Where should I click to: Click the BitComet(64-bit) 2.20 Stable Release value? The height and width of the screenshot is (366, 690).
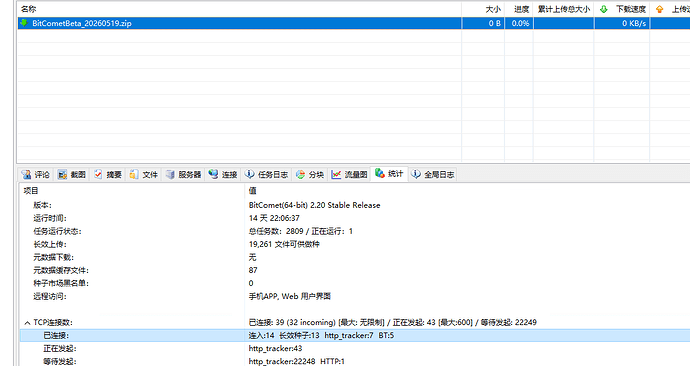point(314,205)
